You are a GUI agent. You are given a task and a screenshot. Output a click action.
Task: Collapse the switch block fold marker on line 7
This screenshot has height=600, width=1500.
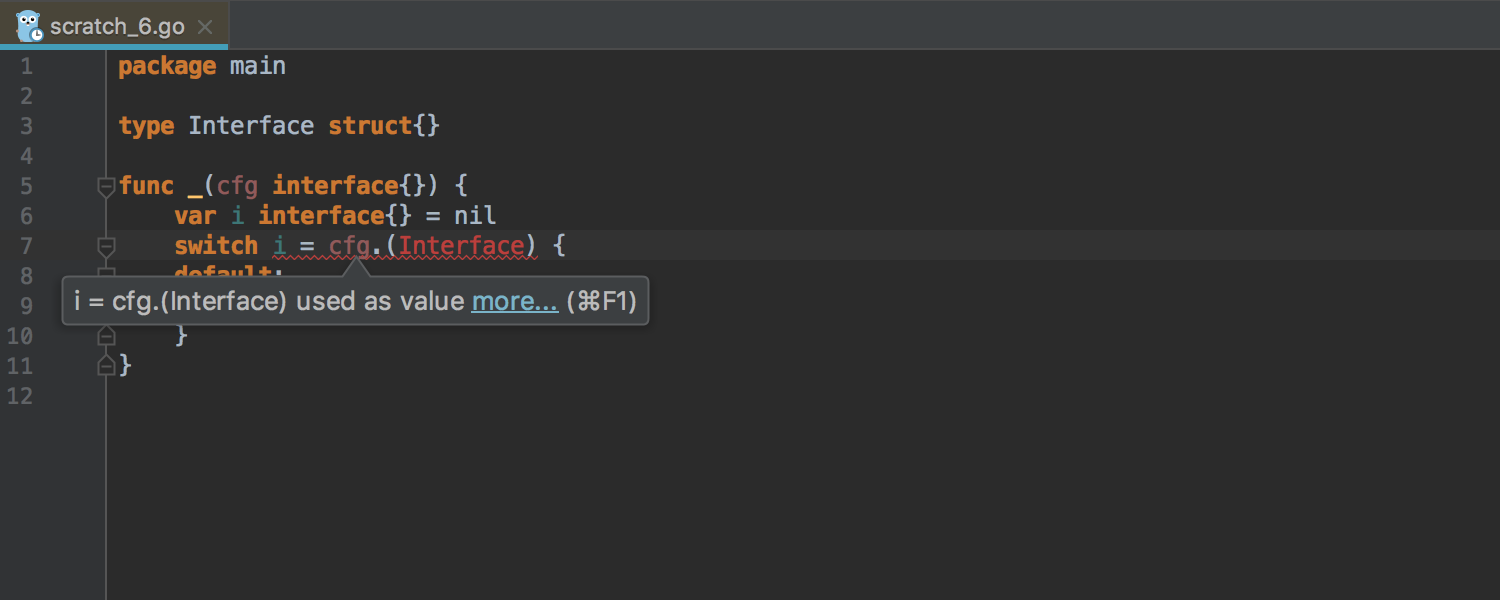106,246
